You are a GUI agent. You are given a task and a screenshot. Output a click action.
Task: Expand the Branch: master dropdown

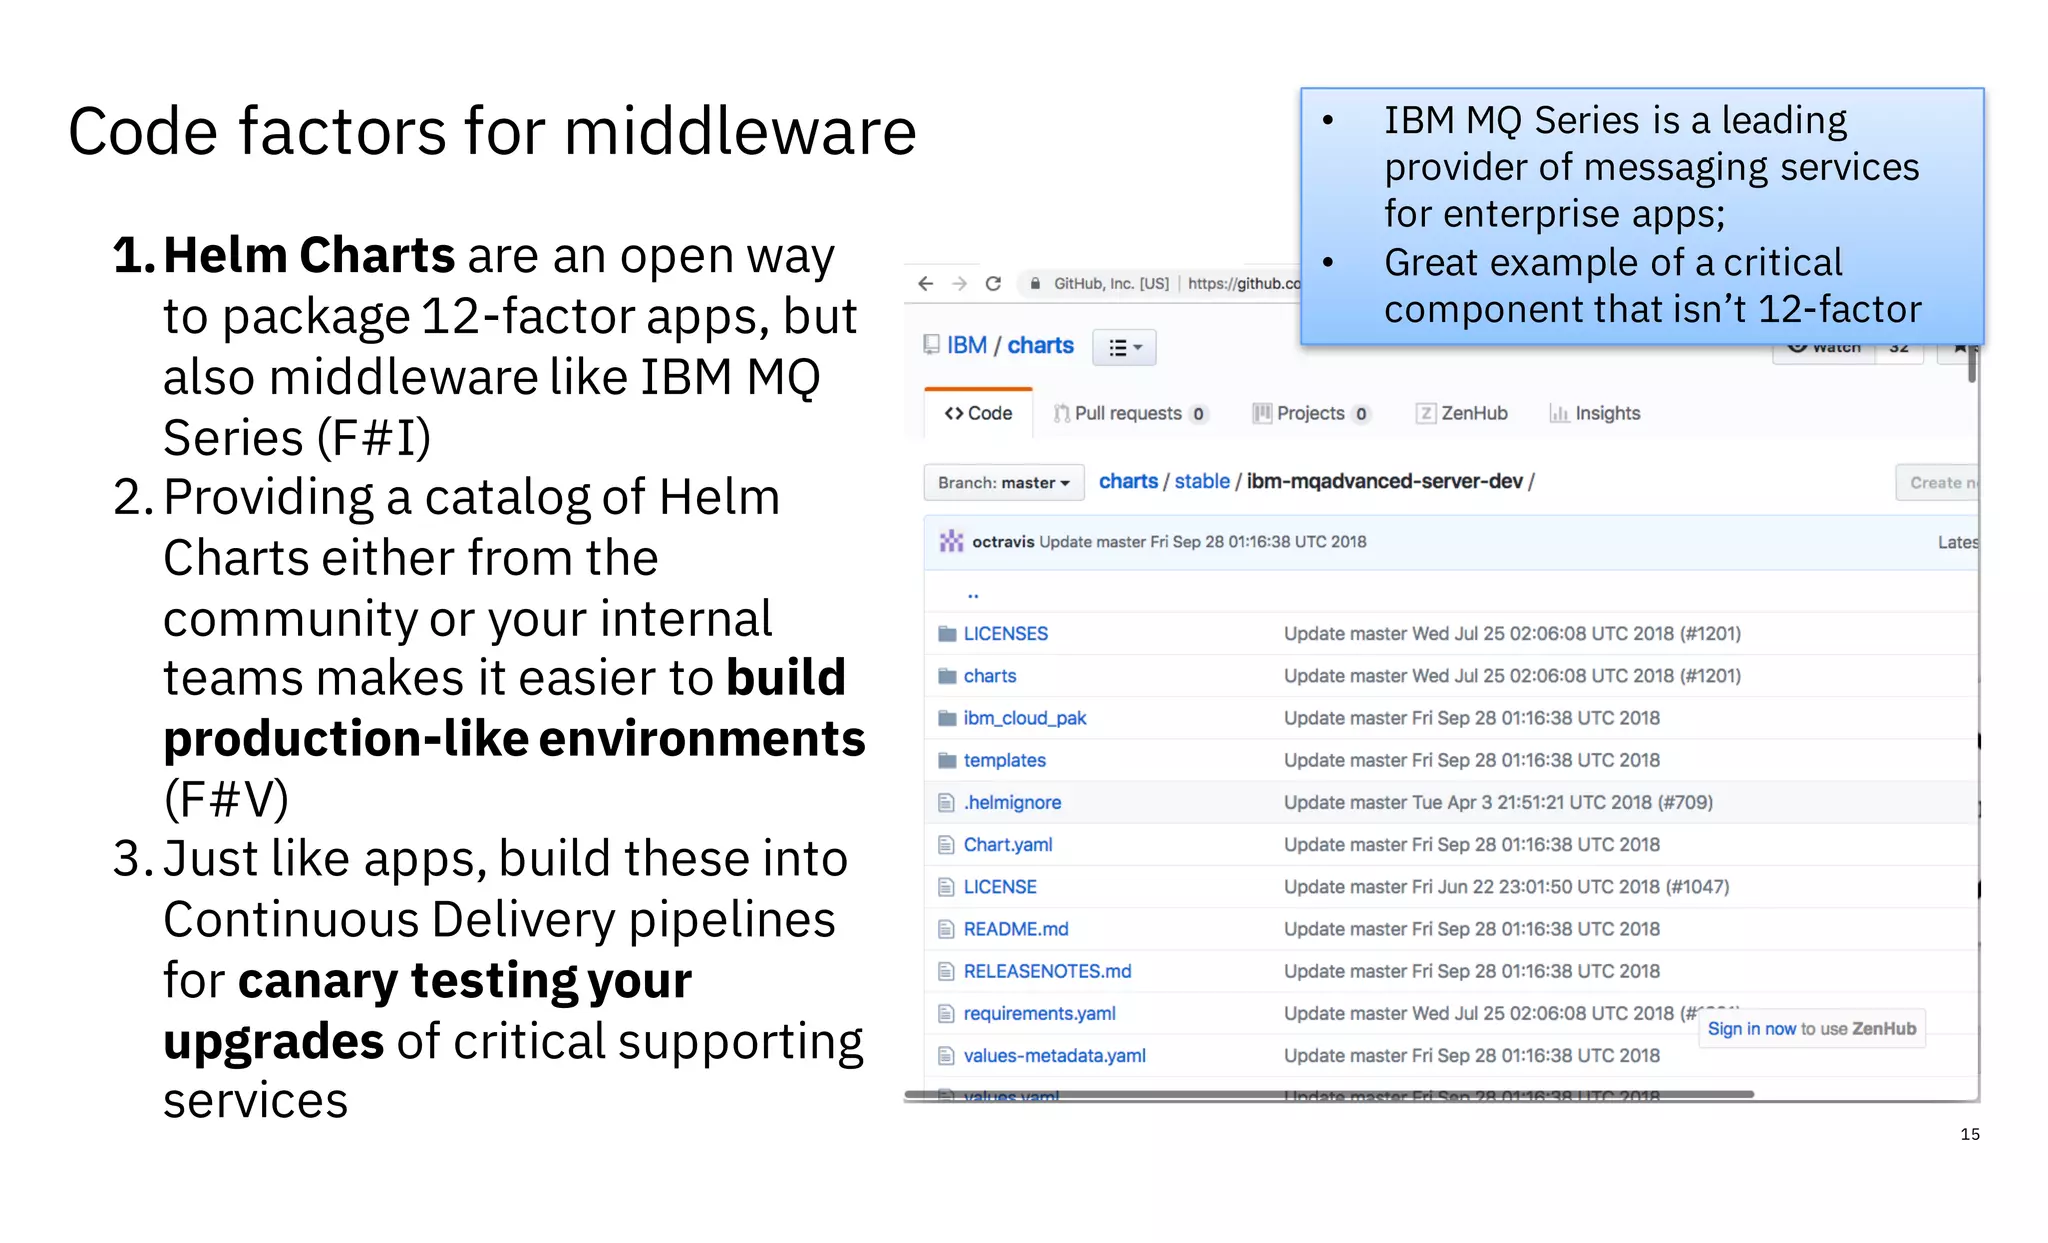[1004, 483]
